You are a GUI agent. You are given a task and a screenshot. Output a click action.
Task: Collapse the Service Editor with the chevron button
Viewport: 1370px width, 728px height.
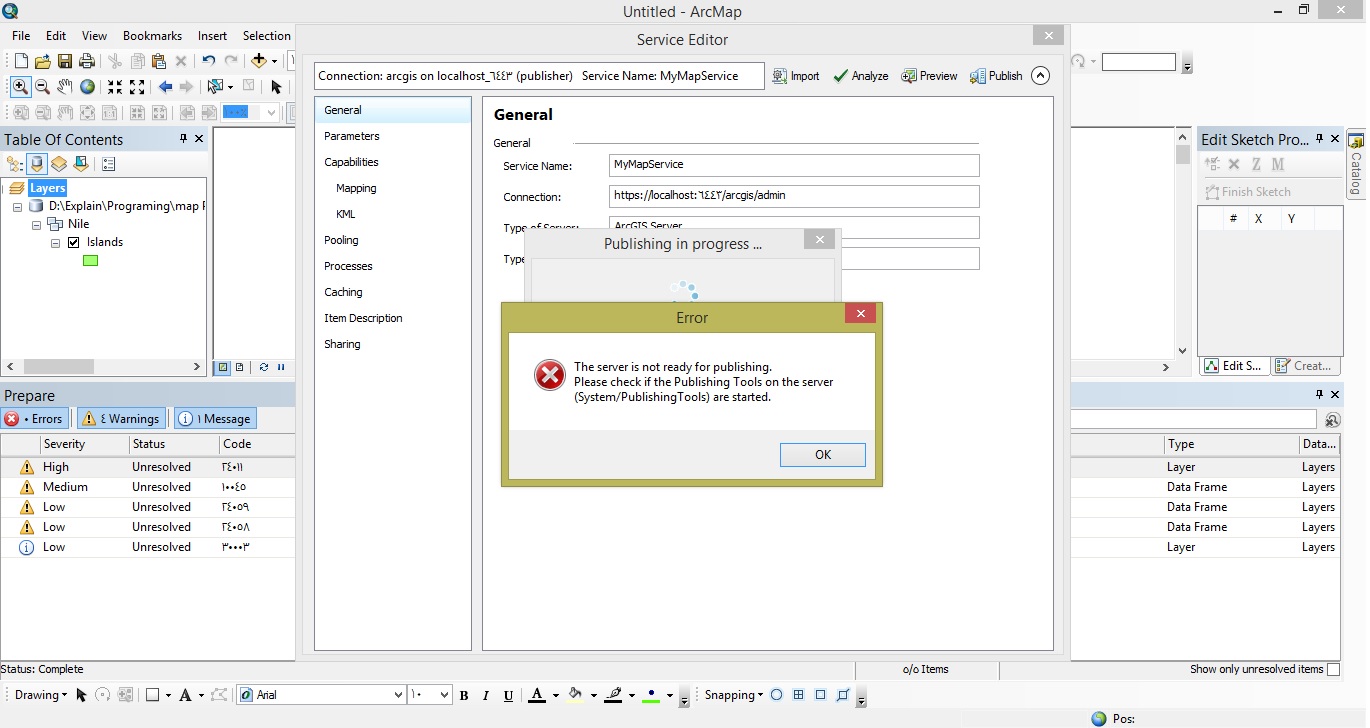(1040, 76)
